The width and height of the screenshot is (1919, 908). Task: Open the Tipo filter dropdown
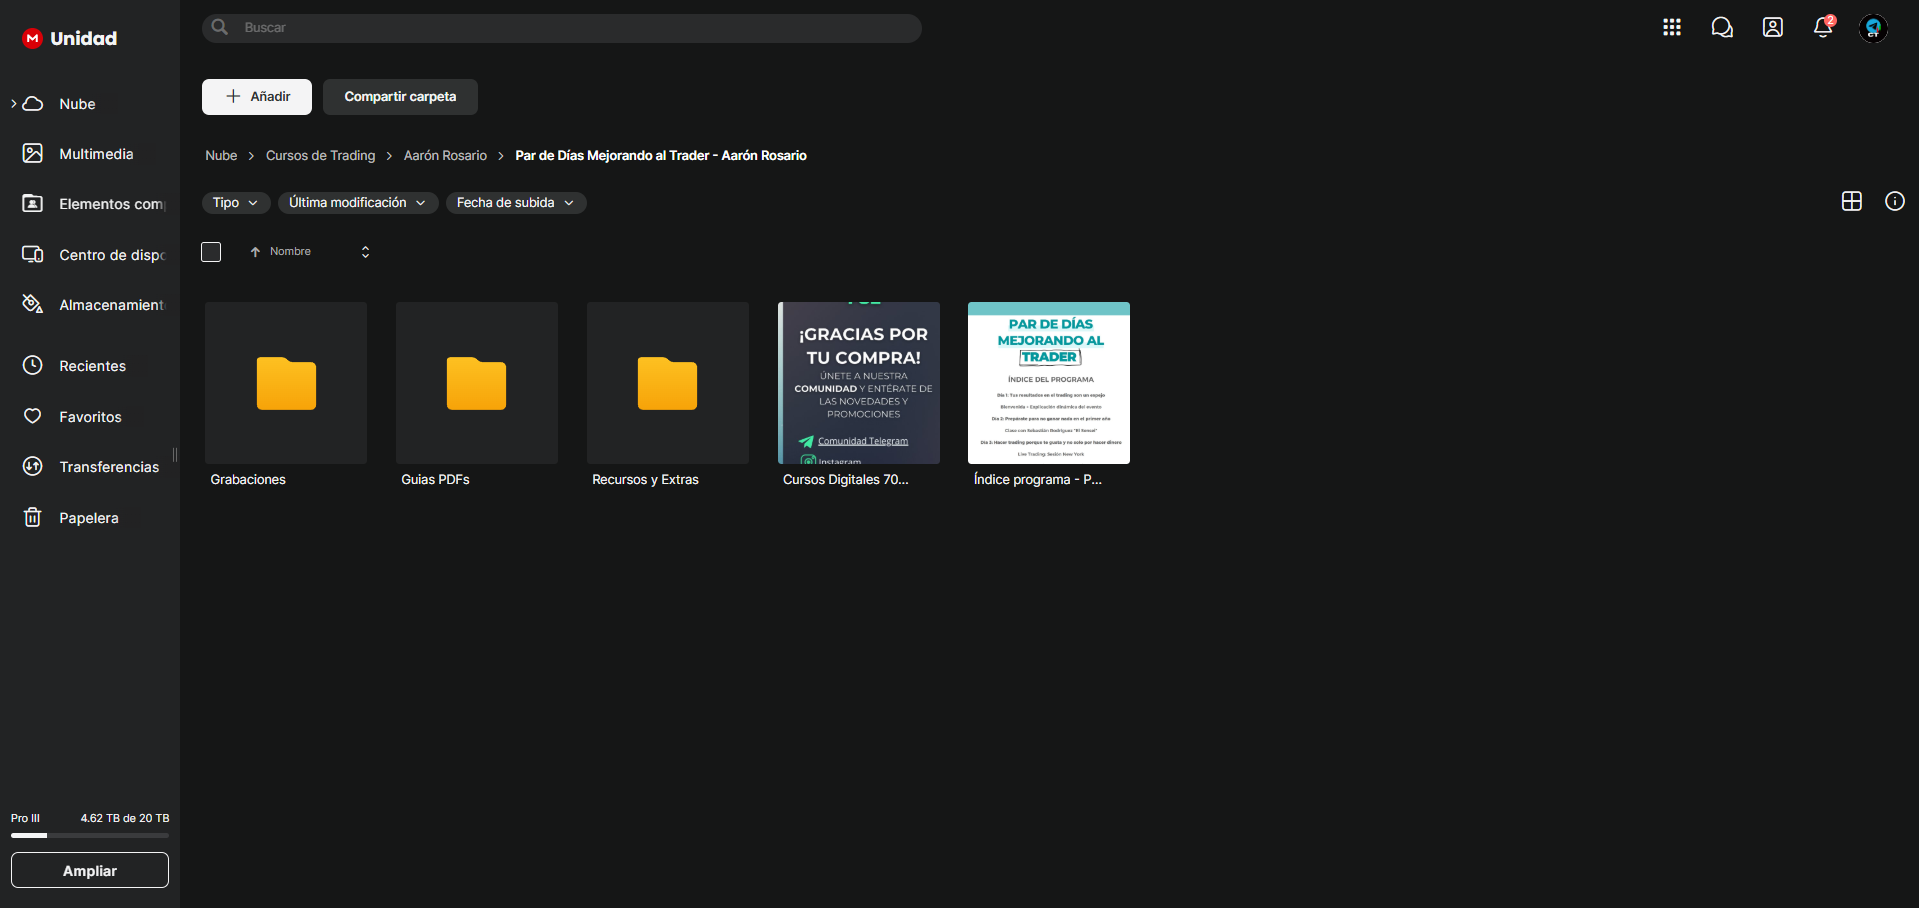235,203
